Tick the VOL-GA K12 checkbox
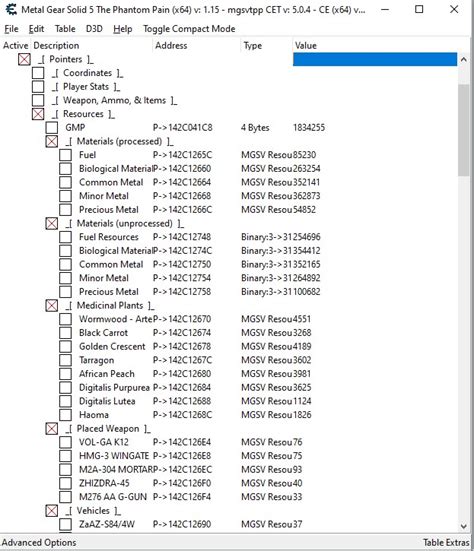 [x=65, y=442]
